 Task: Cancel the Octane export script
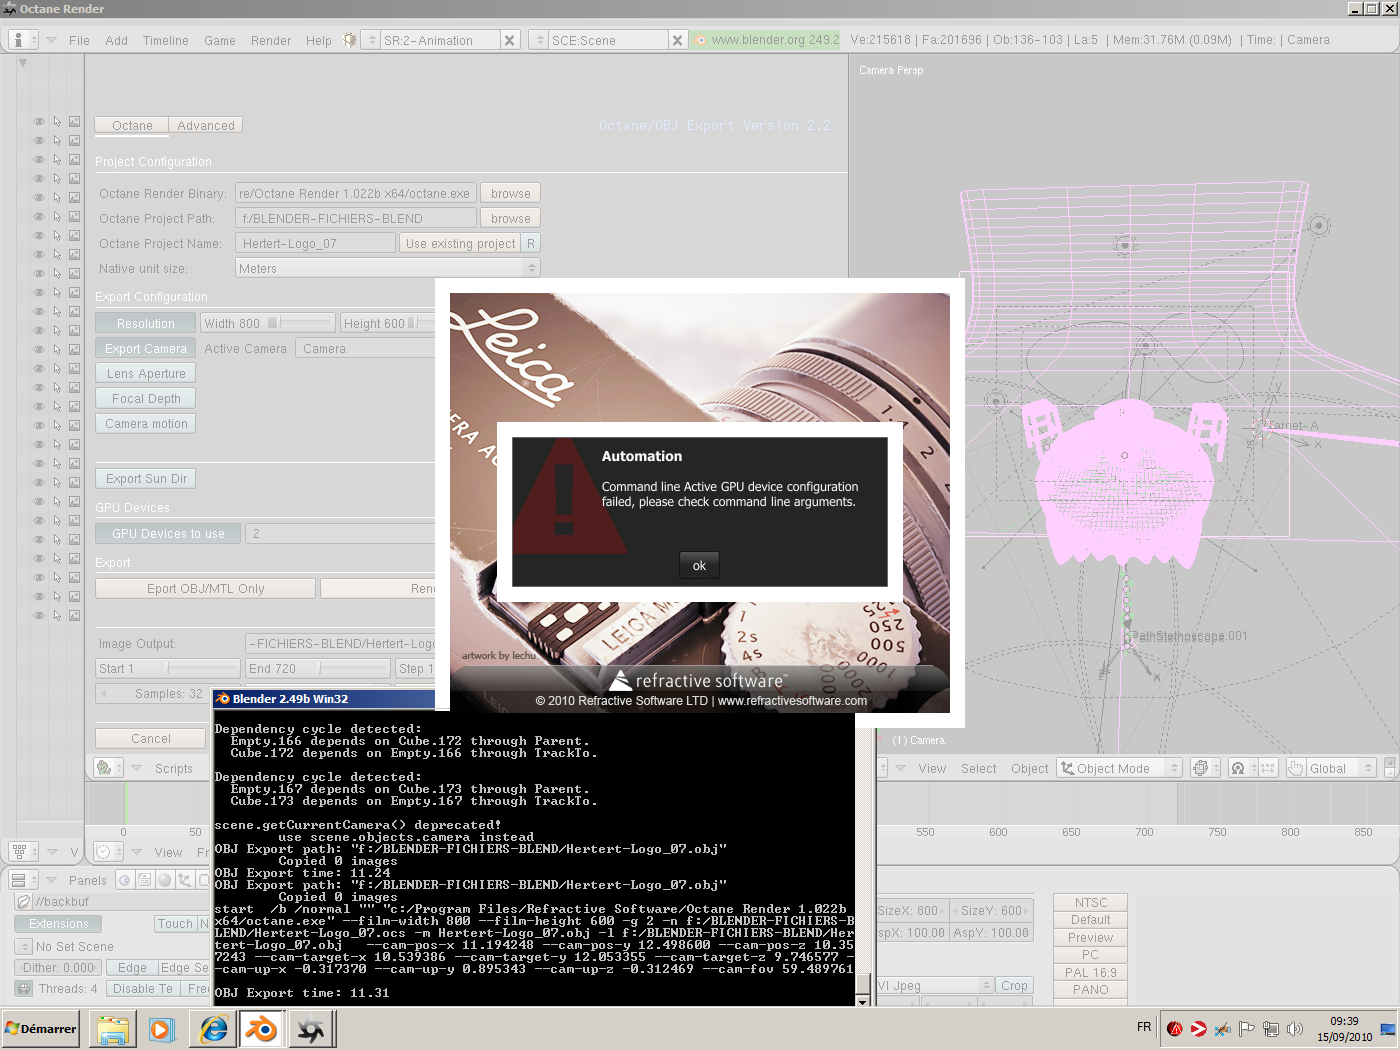[x=151, y=738]
